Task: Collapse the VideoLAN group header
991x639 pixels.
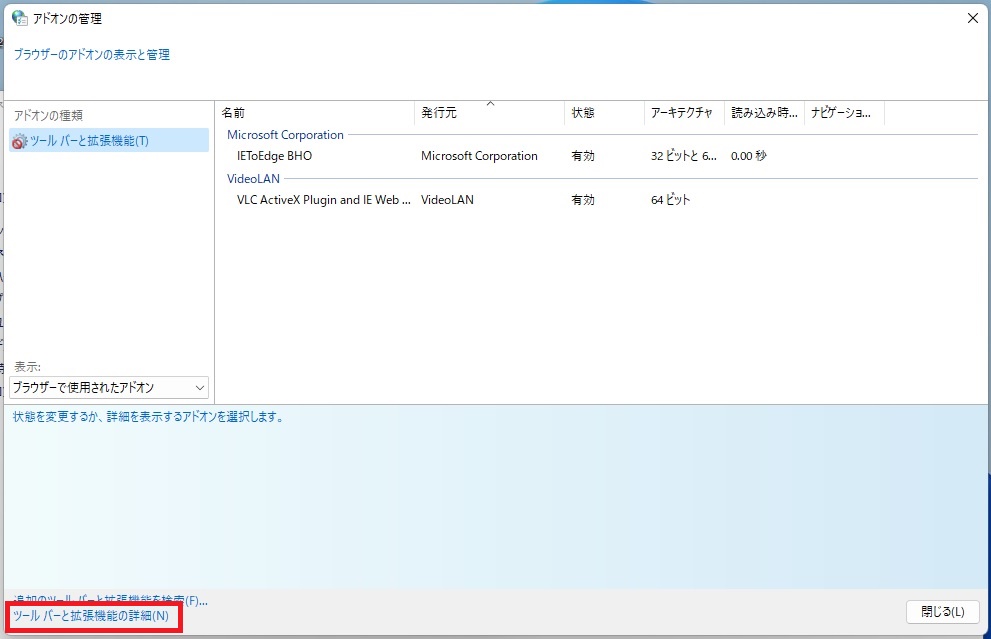Action: pos(253,179)
